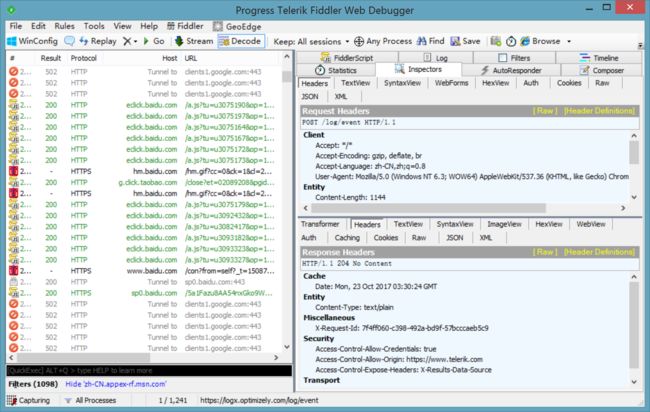Click request headers horizontal scrollbar right arrow
The image size is (650, 412).
click(623, 208)
